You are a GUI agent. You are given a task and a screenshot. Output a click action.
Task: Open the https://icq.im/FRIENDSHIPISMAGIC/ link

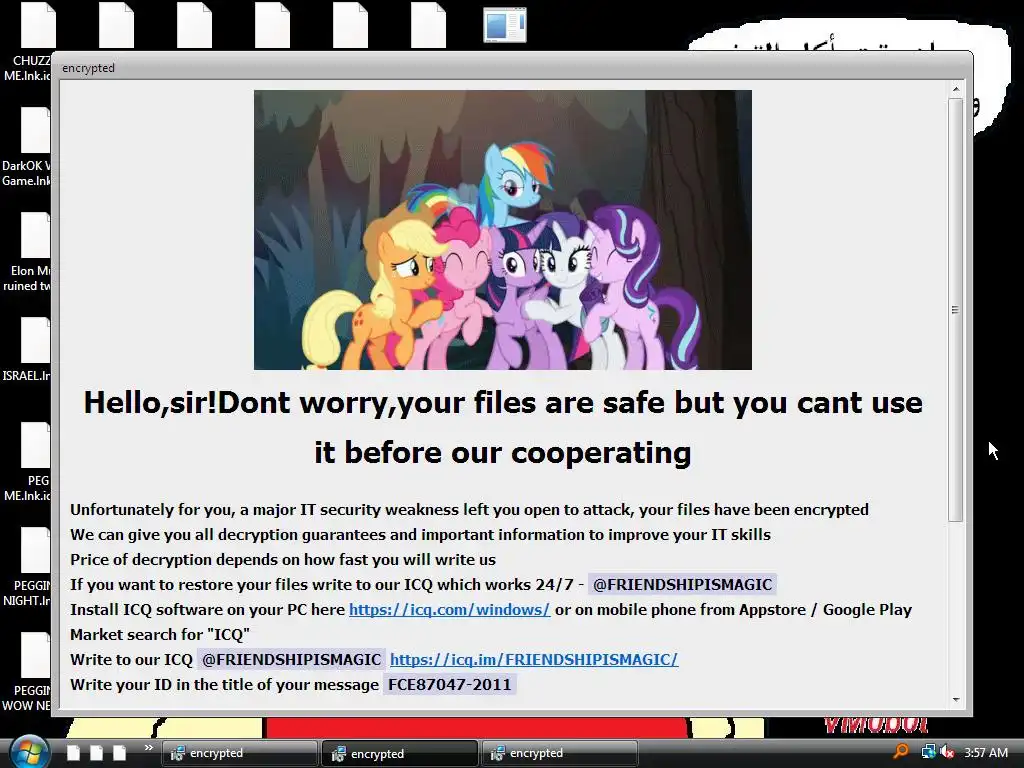click(534, 660)
